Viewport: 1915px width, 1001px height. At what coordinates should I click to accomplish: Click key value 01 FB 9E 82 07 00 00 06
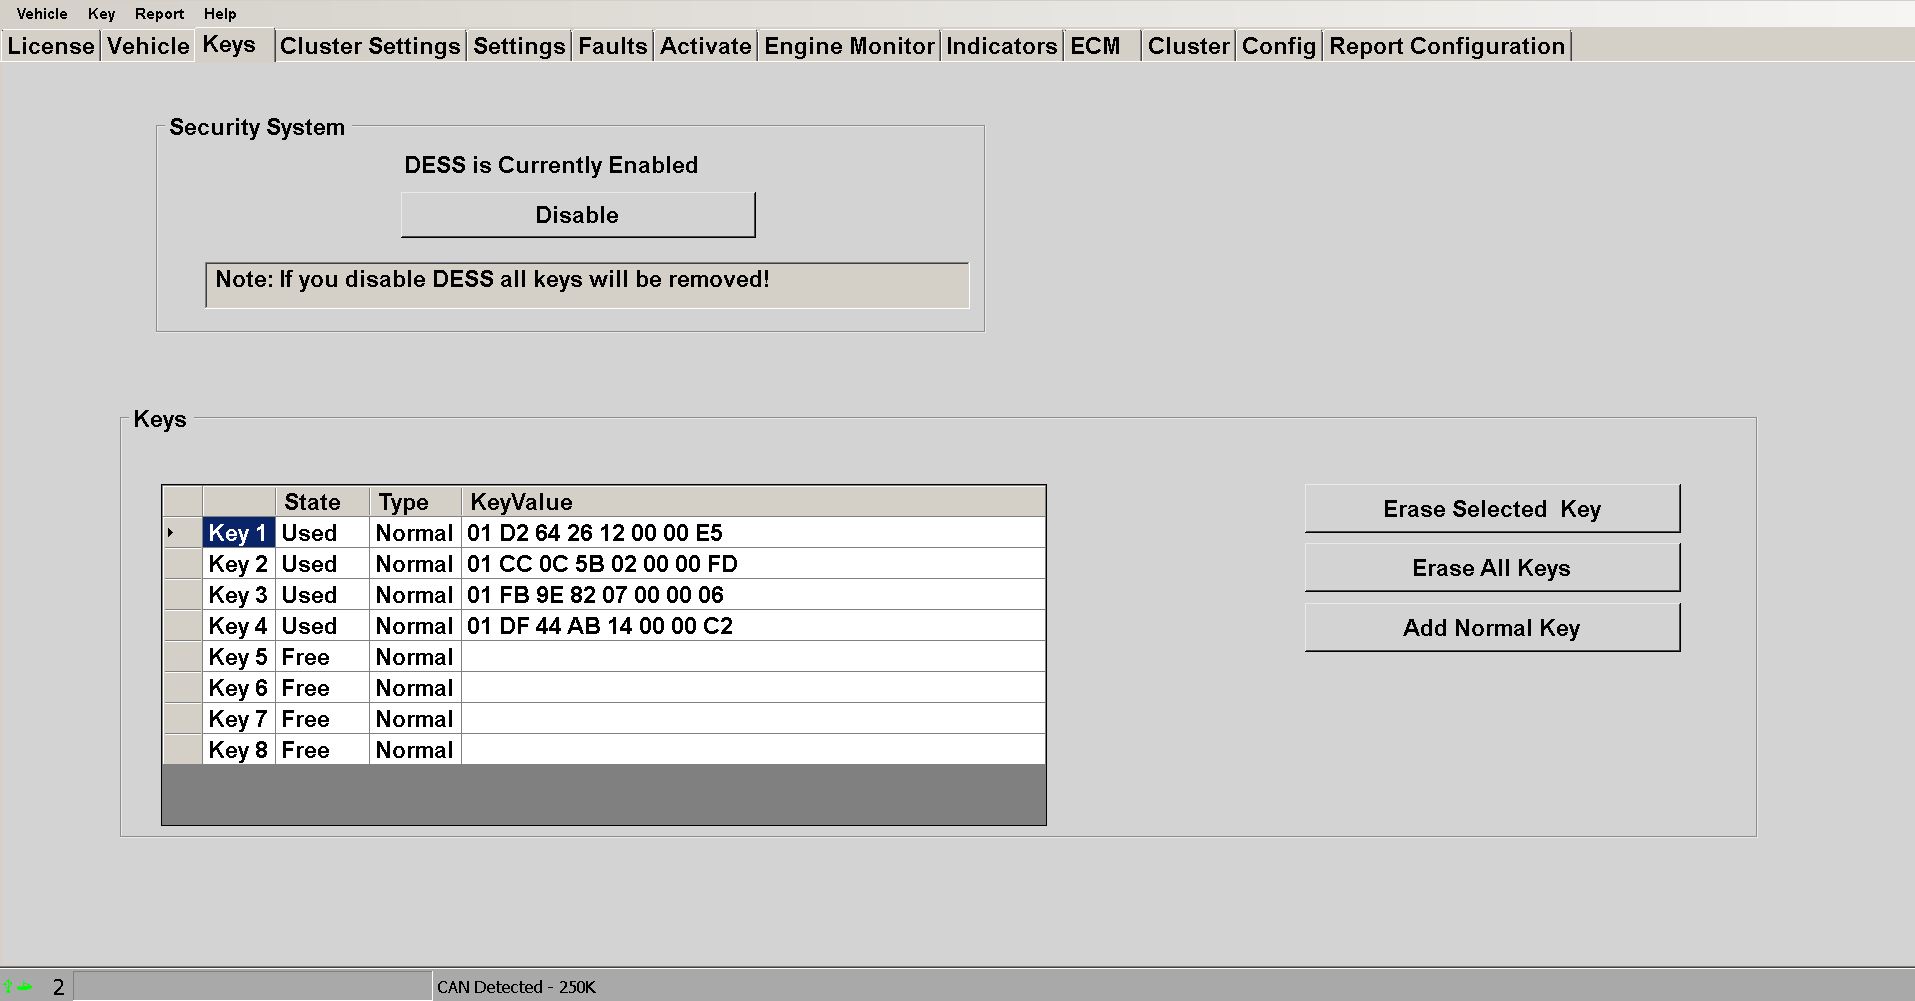753,595
